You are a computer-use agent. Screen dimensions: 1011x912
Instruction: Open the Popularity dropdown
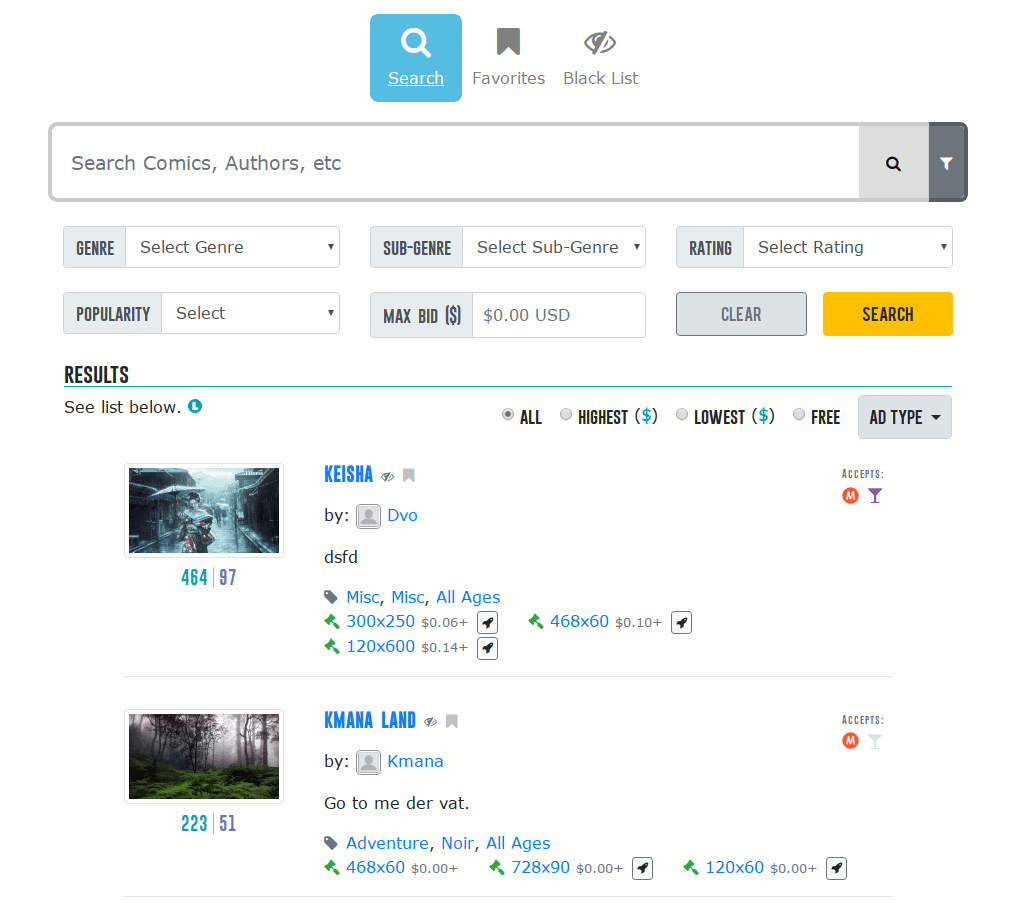pyautogui.click(x=250, y=313)
